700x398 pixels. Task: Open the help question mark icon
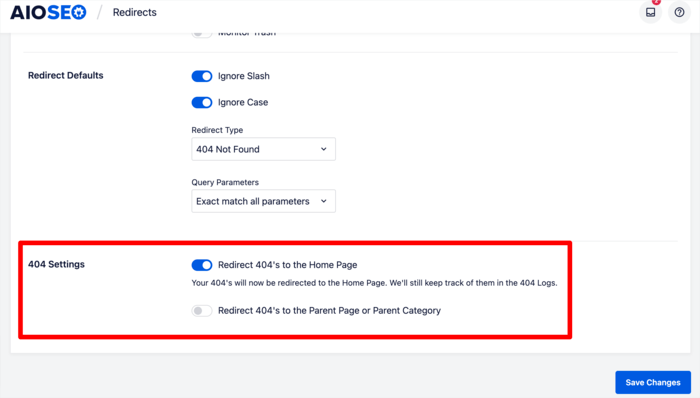[679, 12]
